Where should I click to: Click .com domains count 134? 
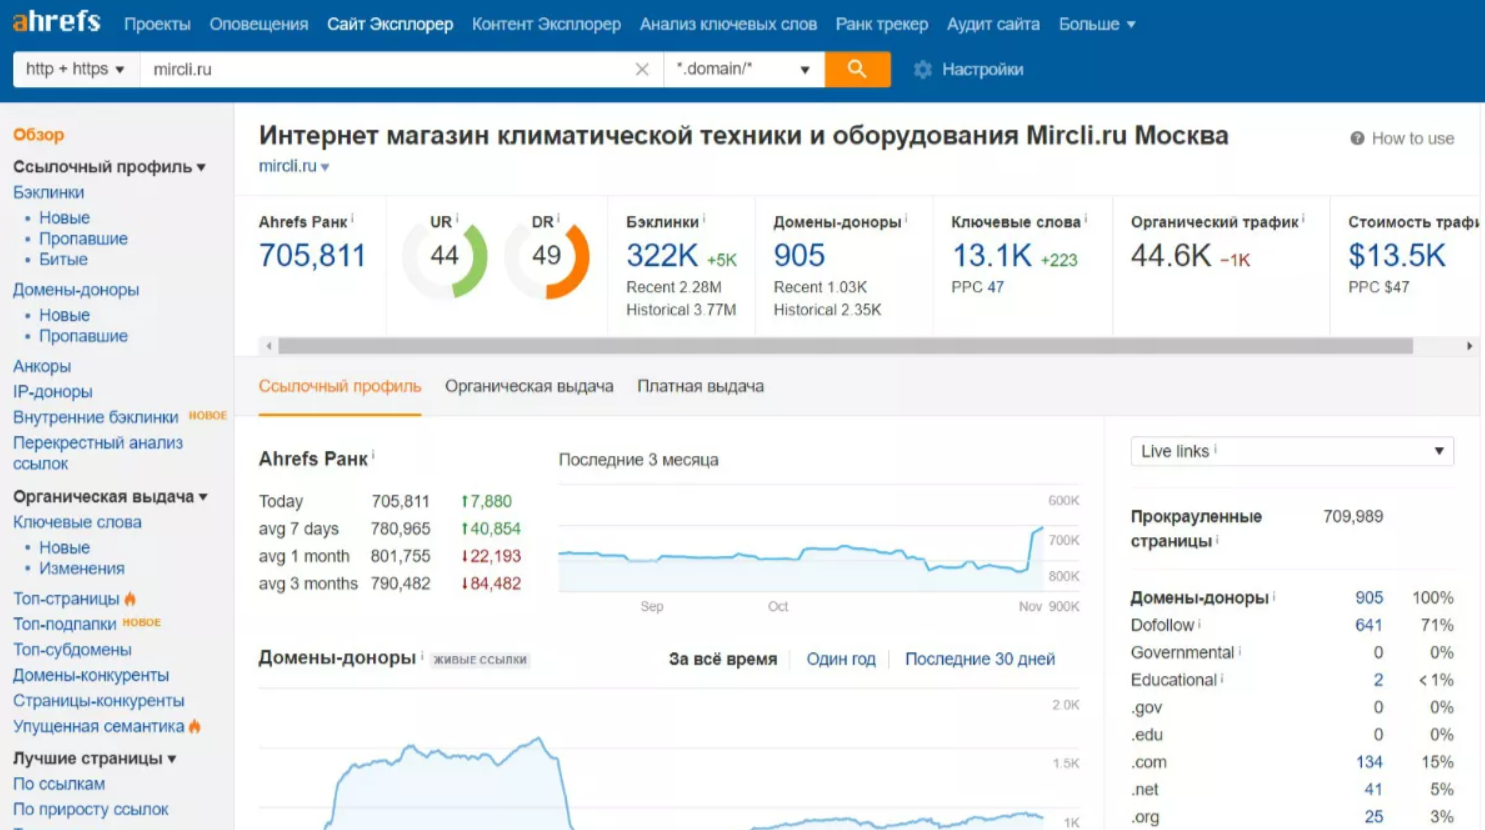[1369, 762]
